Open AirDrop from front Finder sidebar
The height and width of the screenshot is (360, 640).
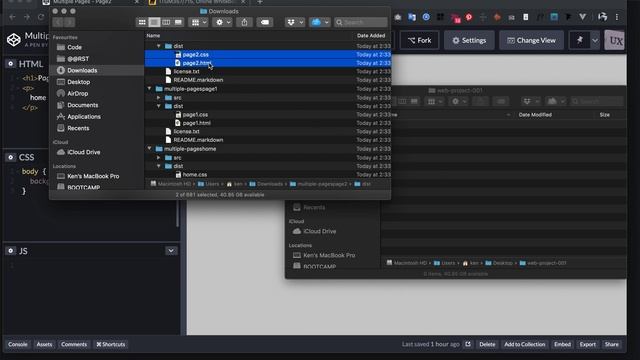coord(78,93)
